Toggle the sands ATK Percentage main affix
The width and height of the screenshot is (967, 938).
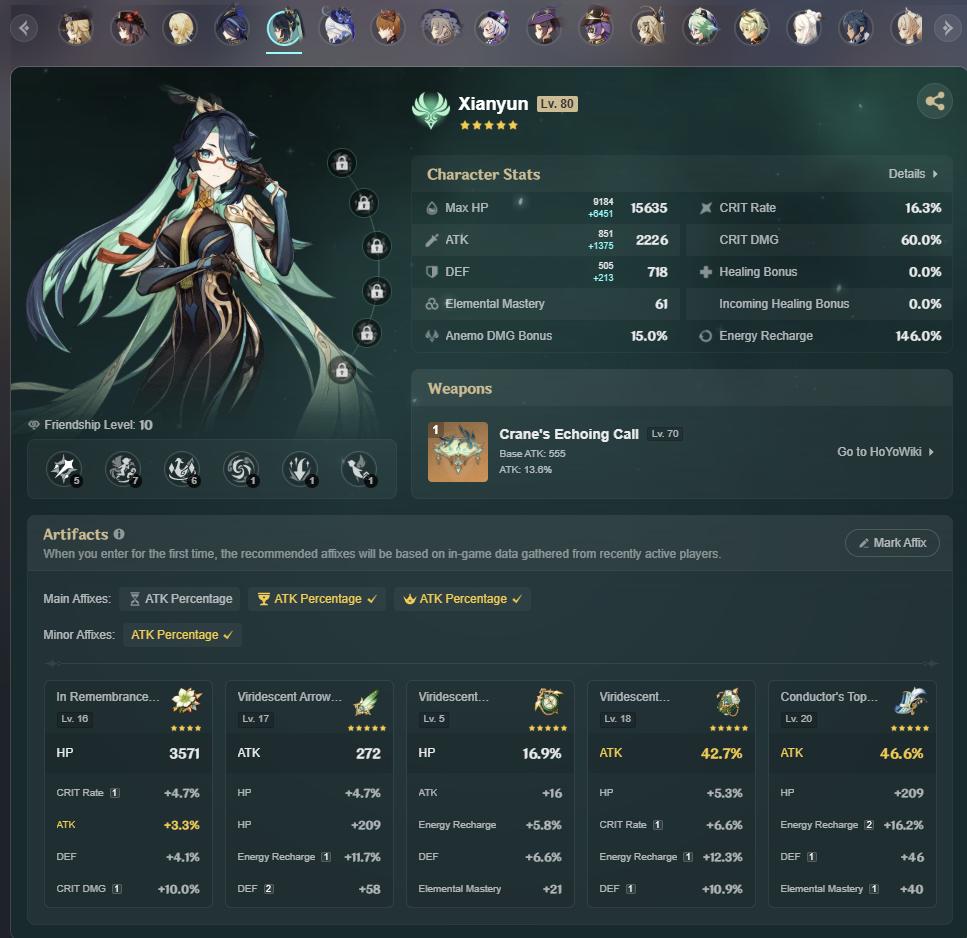pyautogui.click(x=180, y=599)
